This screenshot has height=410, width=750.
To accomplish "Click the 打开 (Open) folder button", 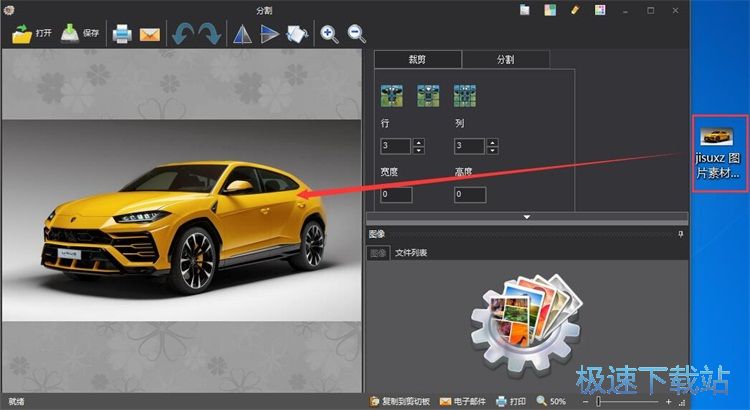I will pos(32,33).
